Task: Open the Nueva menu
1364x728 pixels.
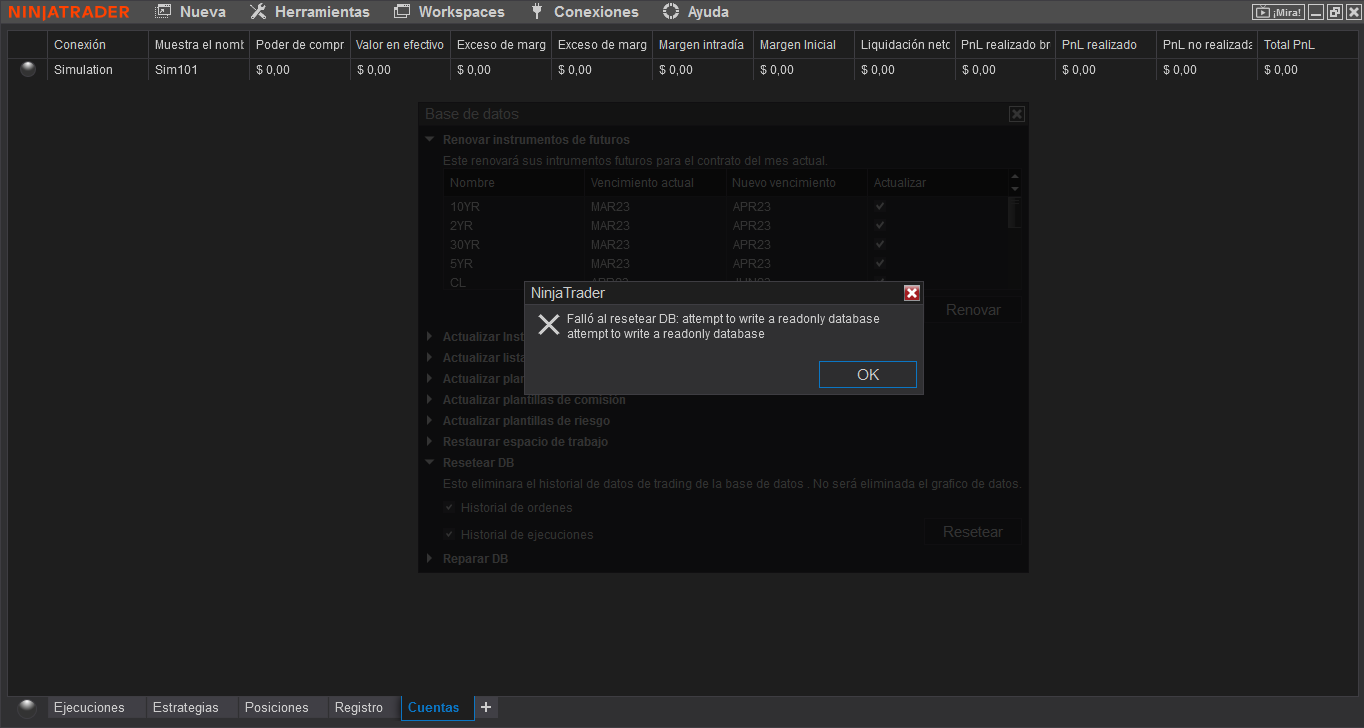Action: click(x=191, y=12)
